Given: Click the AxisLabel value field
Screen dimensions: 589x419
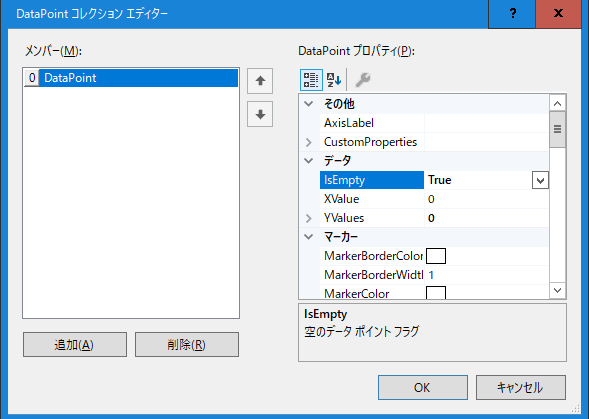Looking at the screenshot, I should [x=486, y=123].
